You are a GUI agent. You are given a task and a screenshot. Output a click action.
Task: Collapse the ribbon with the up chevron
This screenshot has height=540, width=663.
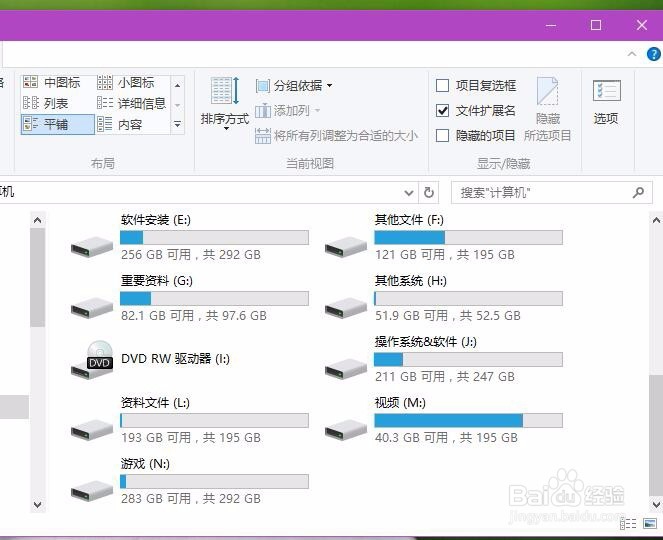coord(632,54)
